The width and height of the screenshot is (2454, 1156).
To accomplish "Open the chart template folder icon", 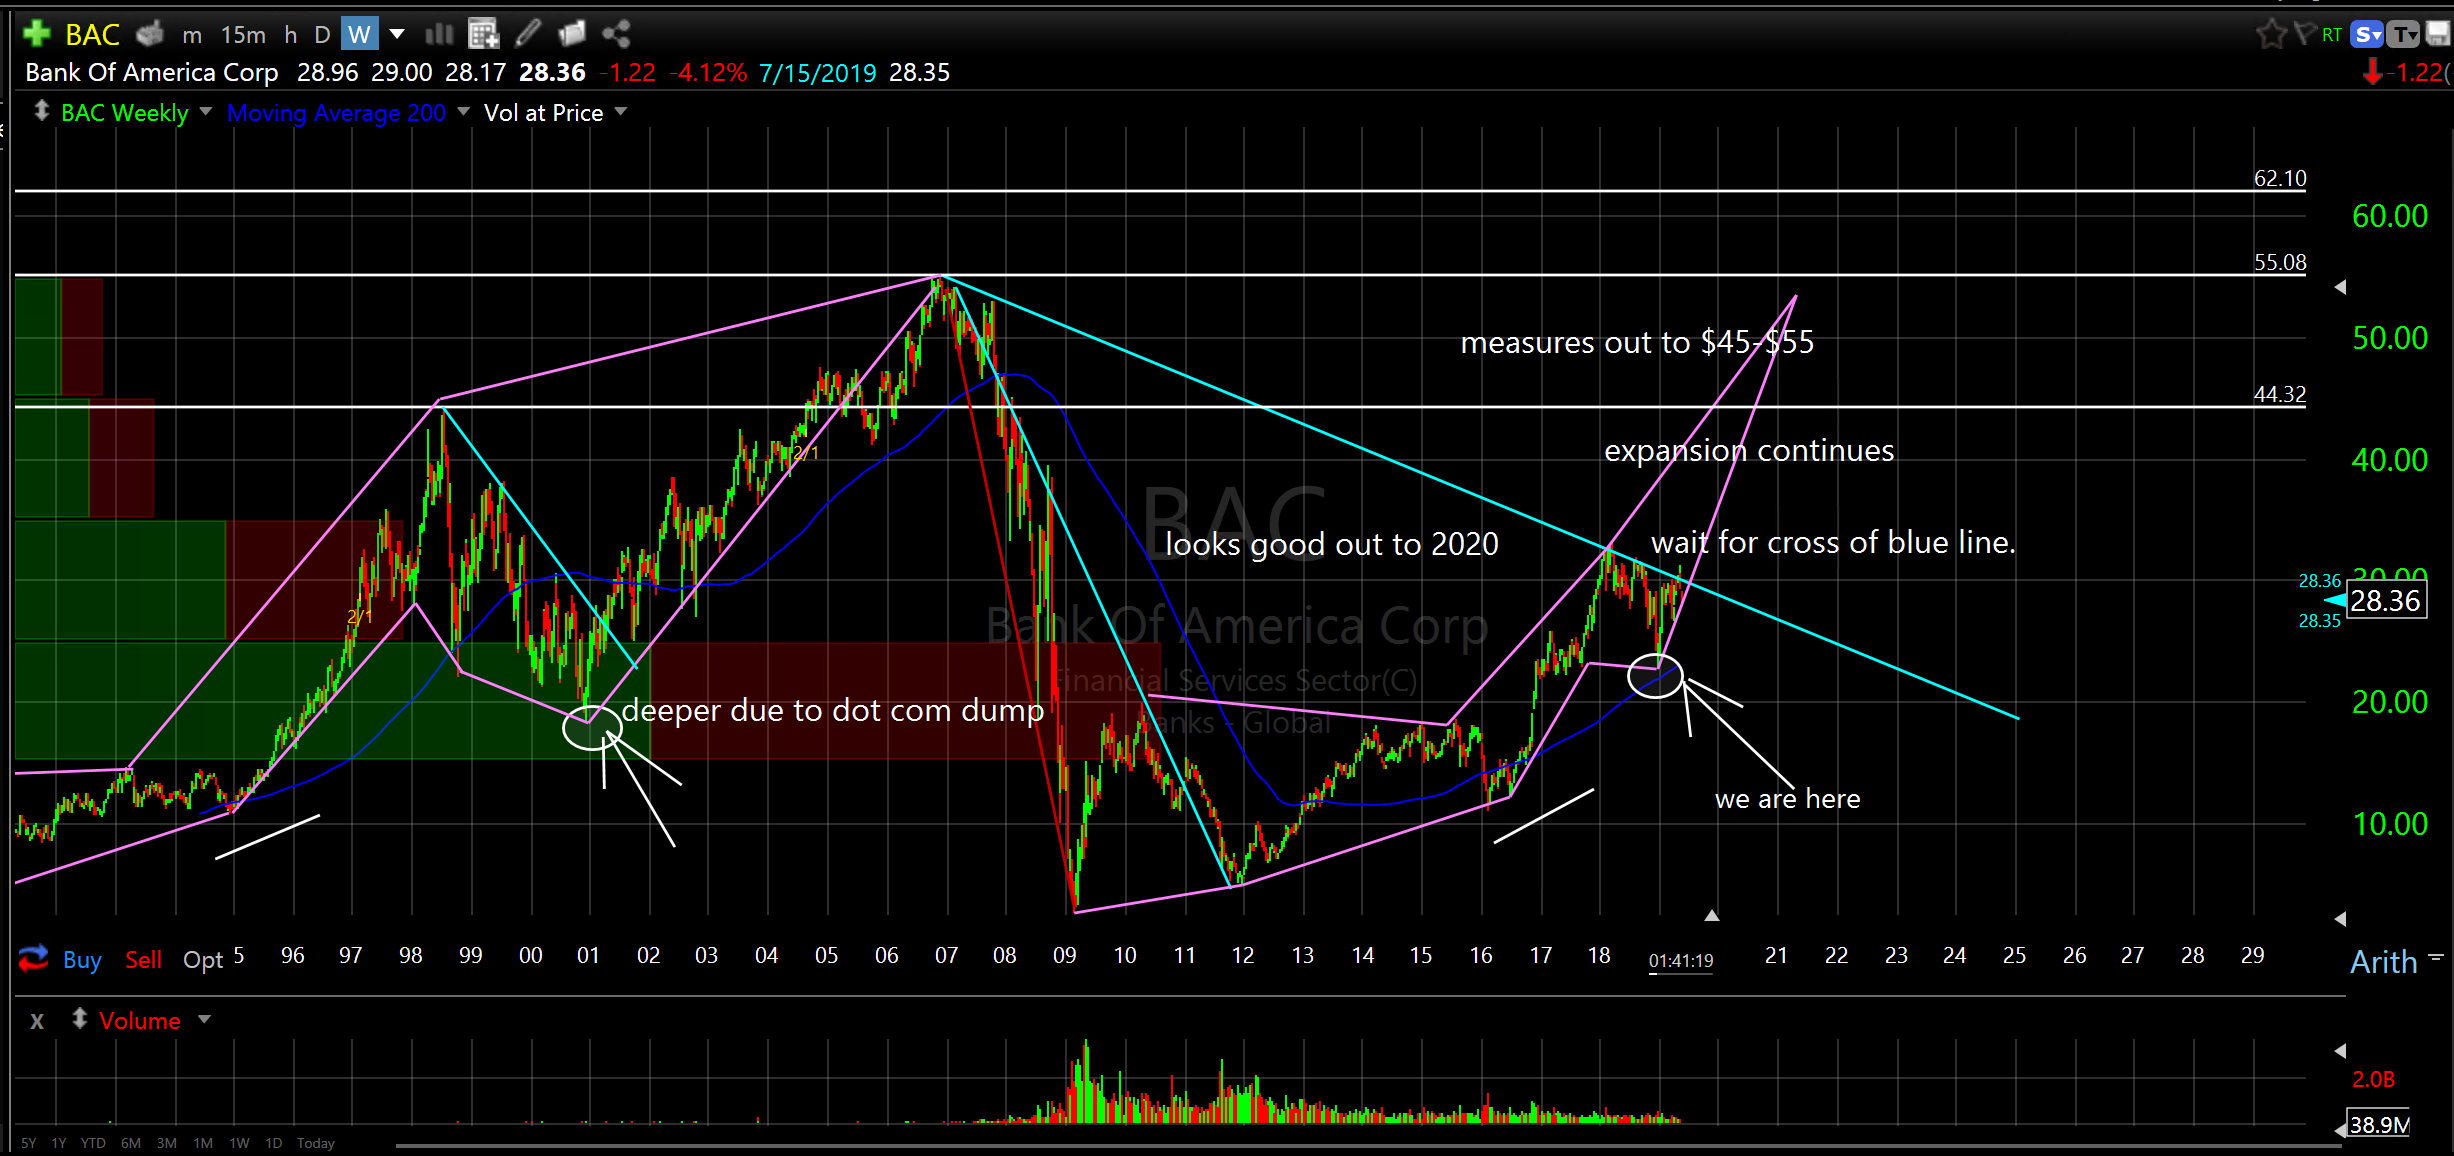I will [x=572, y=34].
